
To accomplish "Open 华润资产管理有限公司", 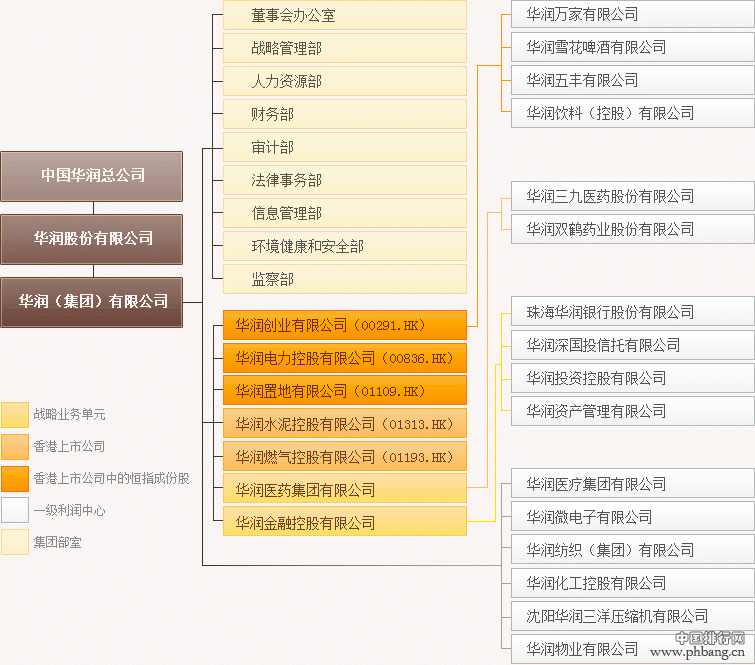I will [x=633, y=411].
